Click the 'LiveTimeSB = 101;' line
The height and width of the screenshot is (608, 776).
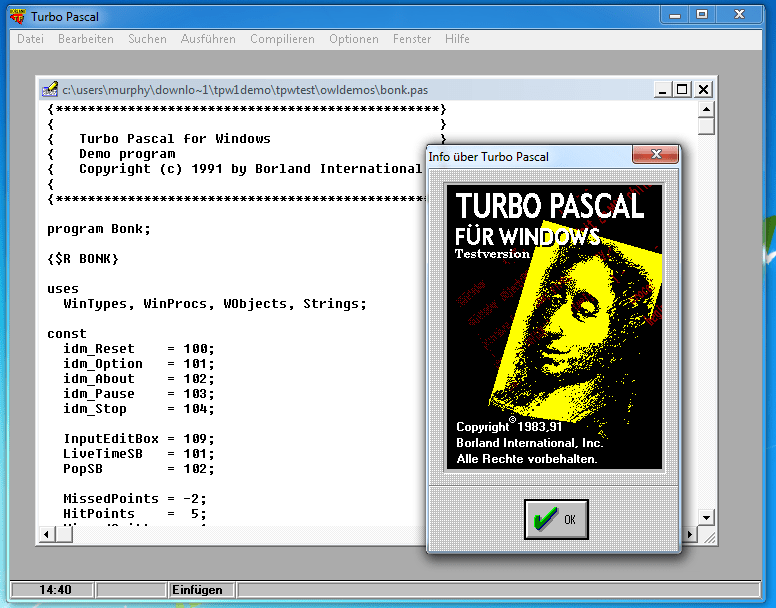(139, 454)
